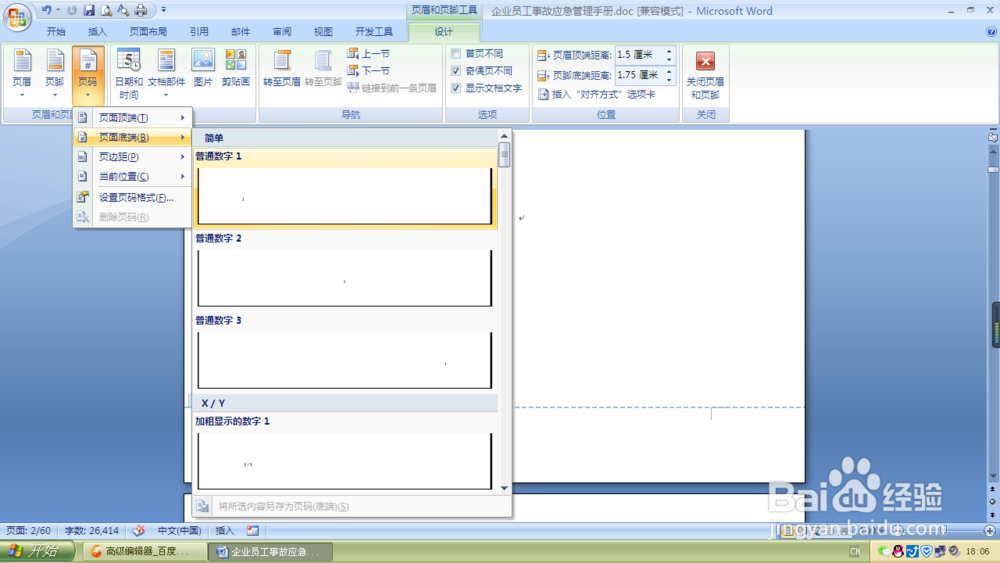
Task: Switch to the 邮件 ribbon tab
Action: [240, 32]
